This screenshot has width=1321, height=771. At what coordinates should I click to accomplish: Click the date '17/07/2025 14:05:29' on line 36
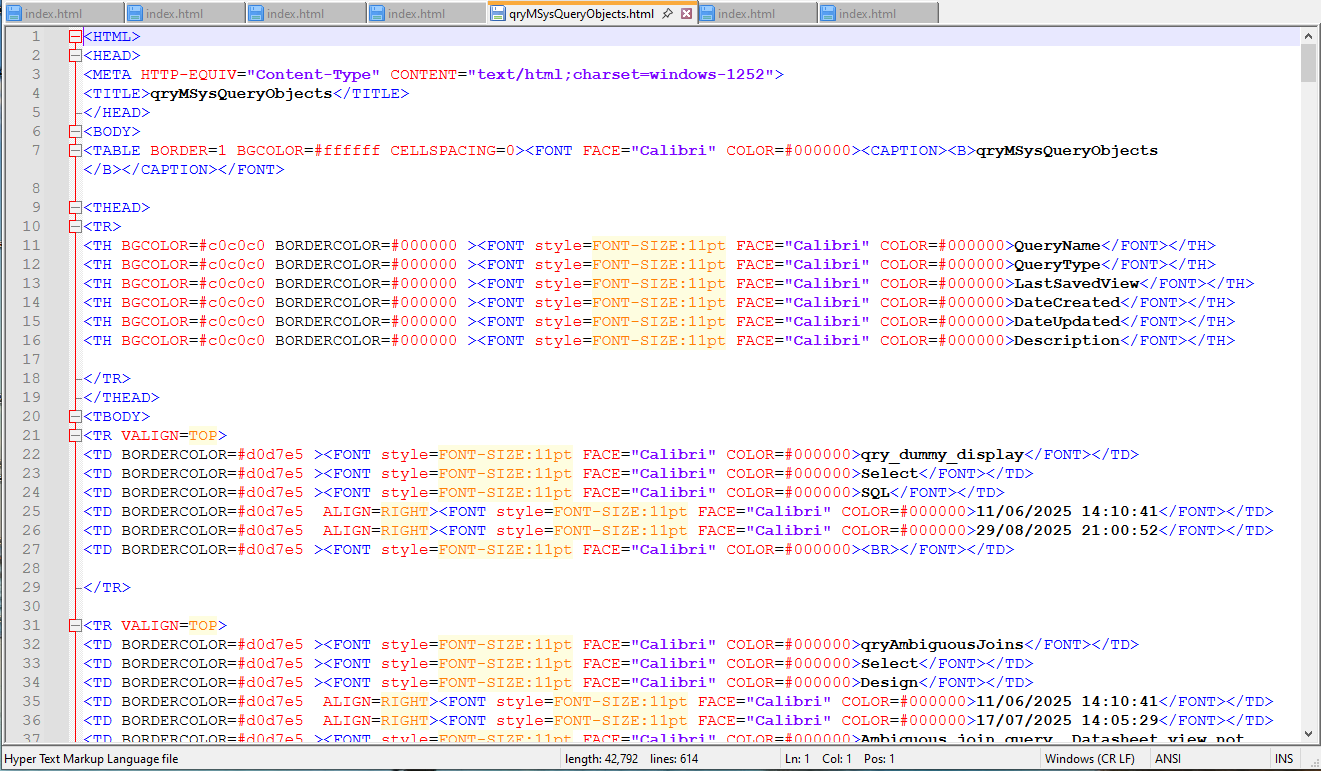[x=1067, y=720]
